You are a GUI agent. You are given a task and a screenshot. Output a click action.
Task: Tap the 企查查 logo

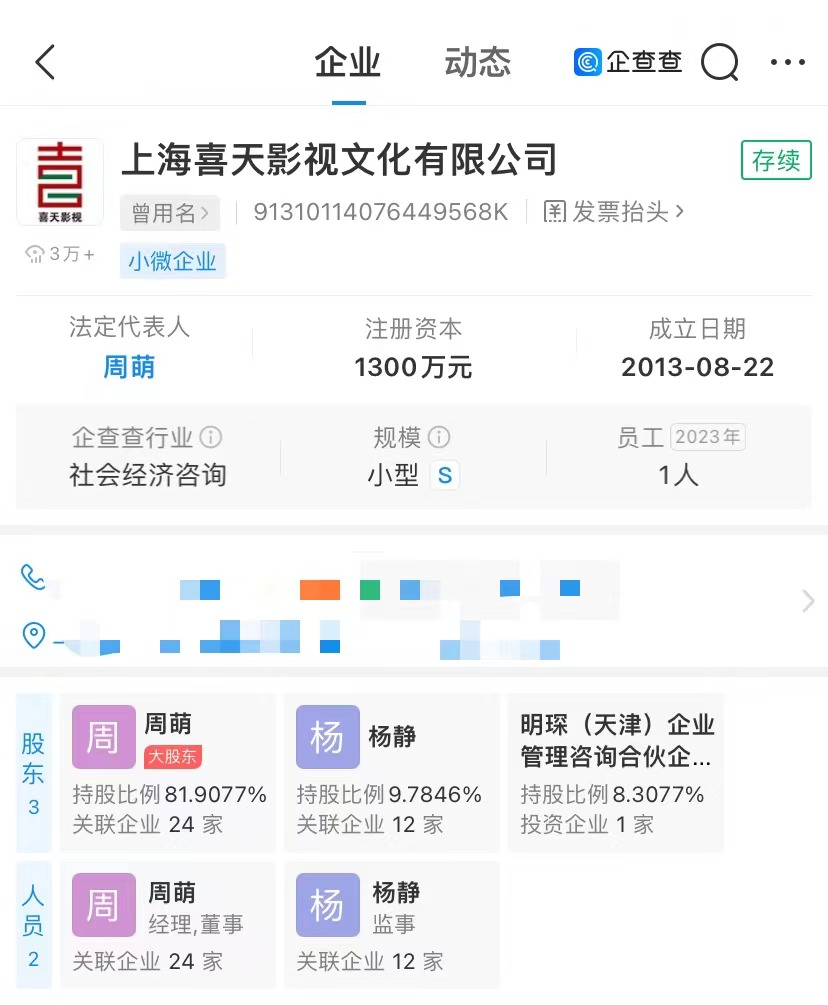[x=627, y=62]
